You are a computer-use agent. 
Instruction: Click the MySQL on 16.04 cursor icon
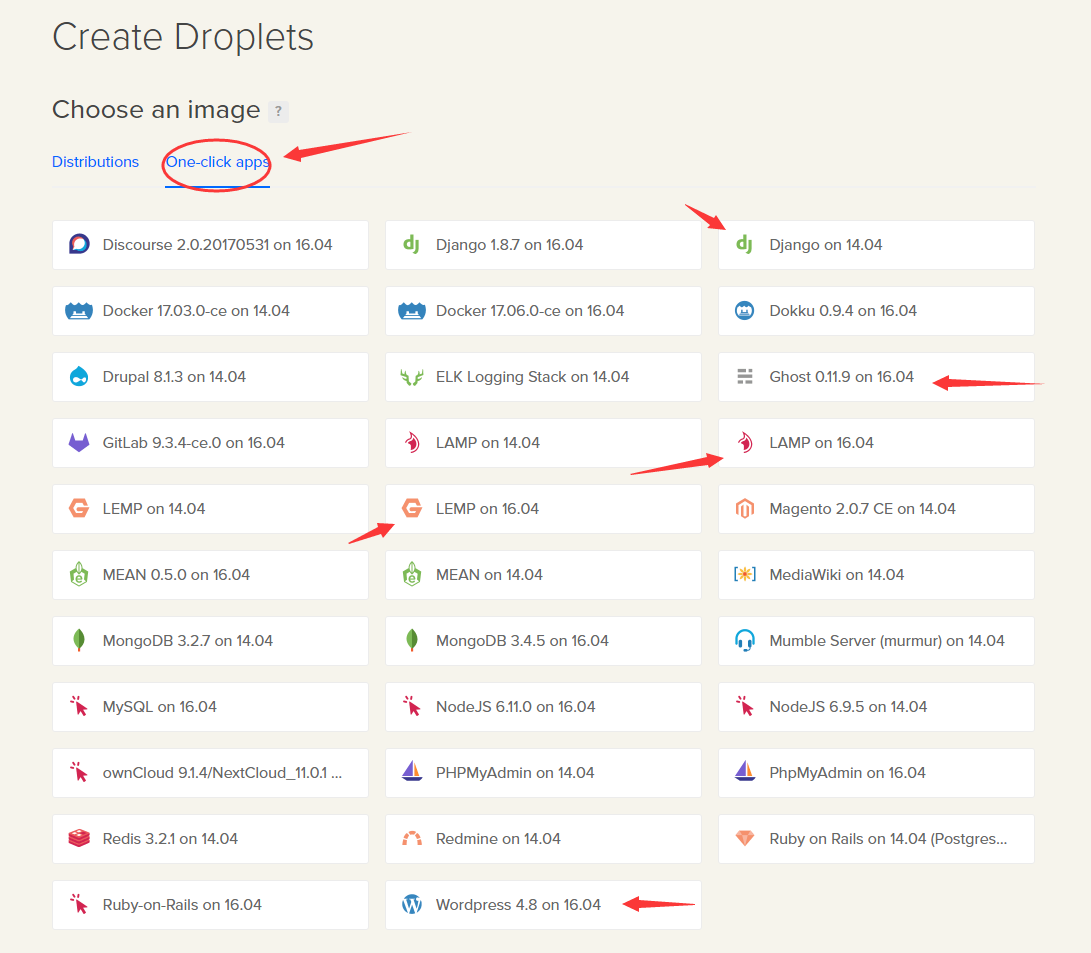click(x=79, y=706)
